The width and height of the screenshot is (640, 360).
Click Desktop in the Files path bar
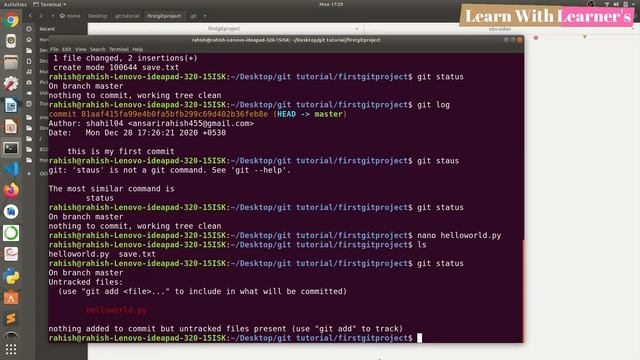(x=98, y=16)
